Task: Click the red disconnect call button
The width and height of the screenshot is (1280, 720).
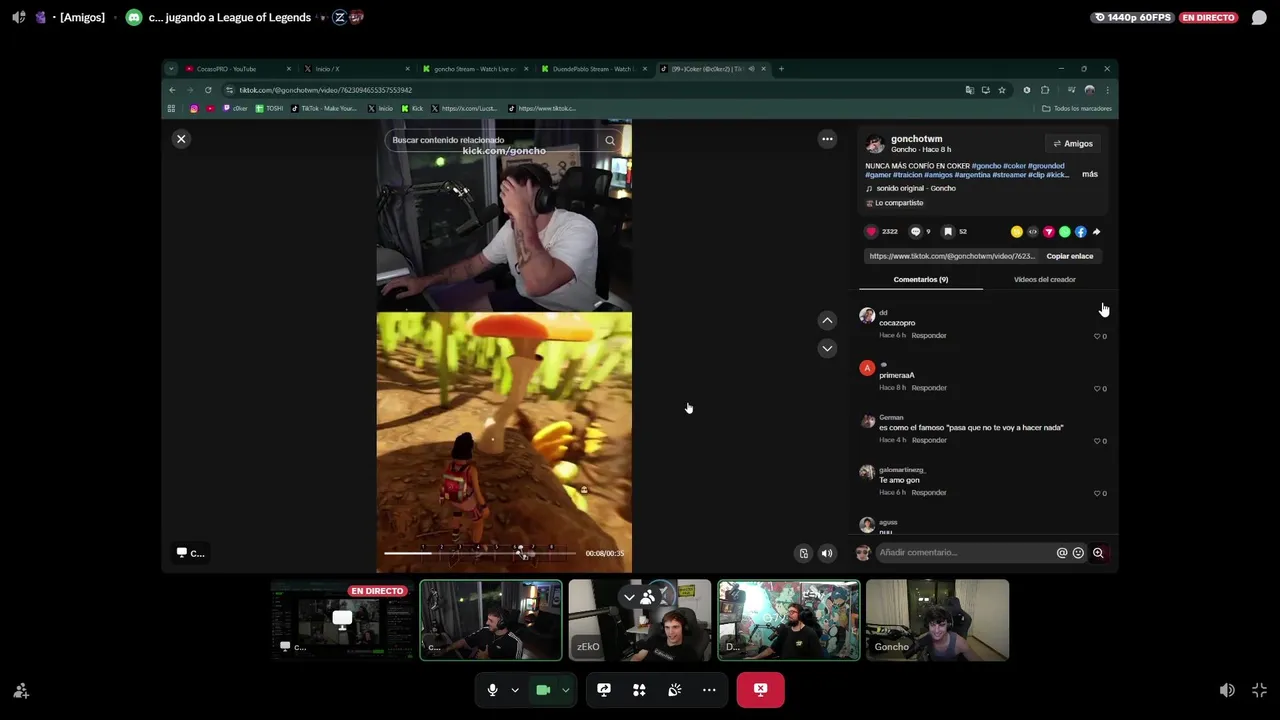Action: [760, 690]
